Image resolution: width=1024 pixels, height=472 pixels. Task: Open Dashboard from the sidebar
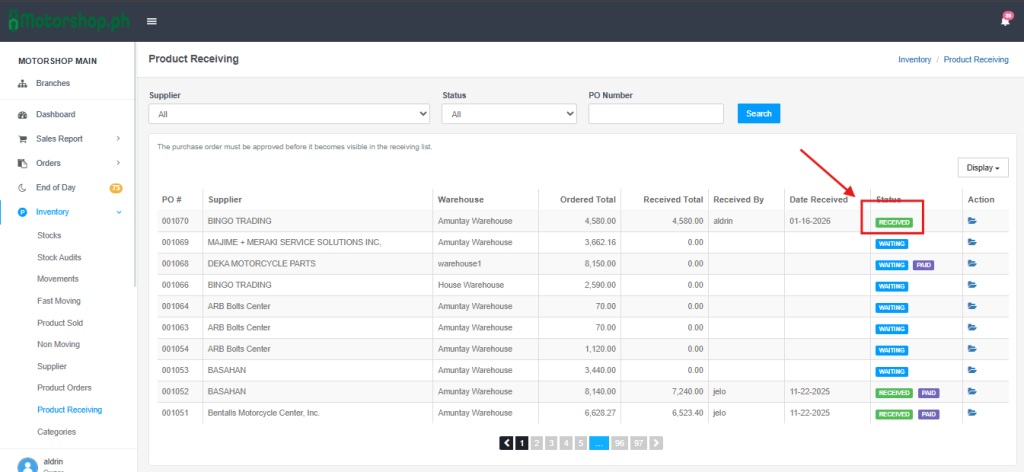(55, 115)
